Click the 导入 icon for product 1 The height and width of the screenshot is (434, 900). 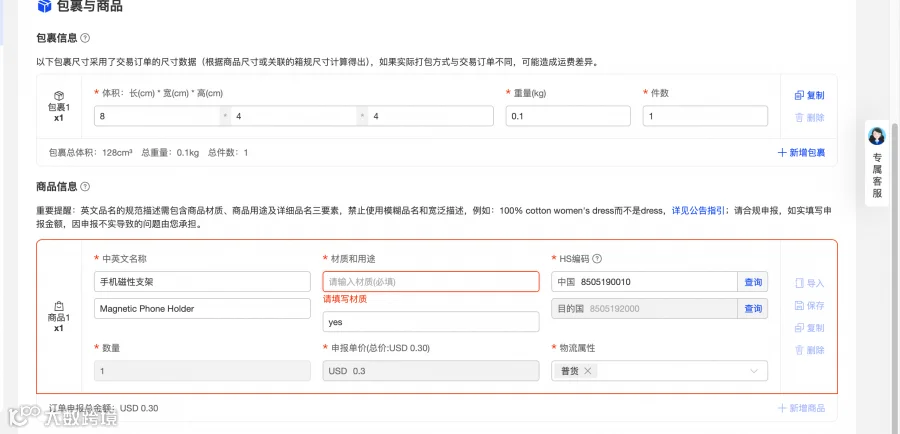800,283
